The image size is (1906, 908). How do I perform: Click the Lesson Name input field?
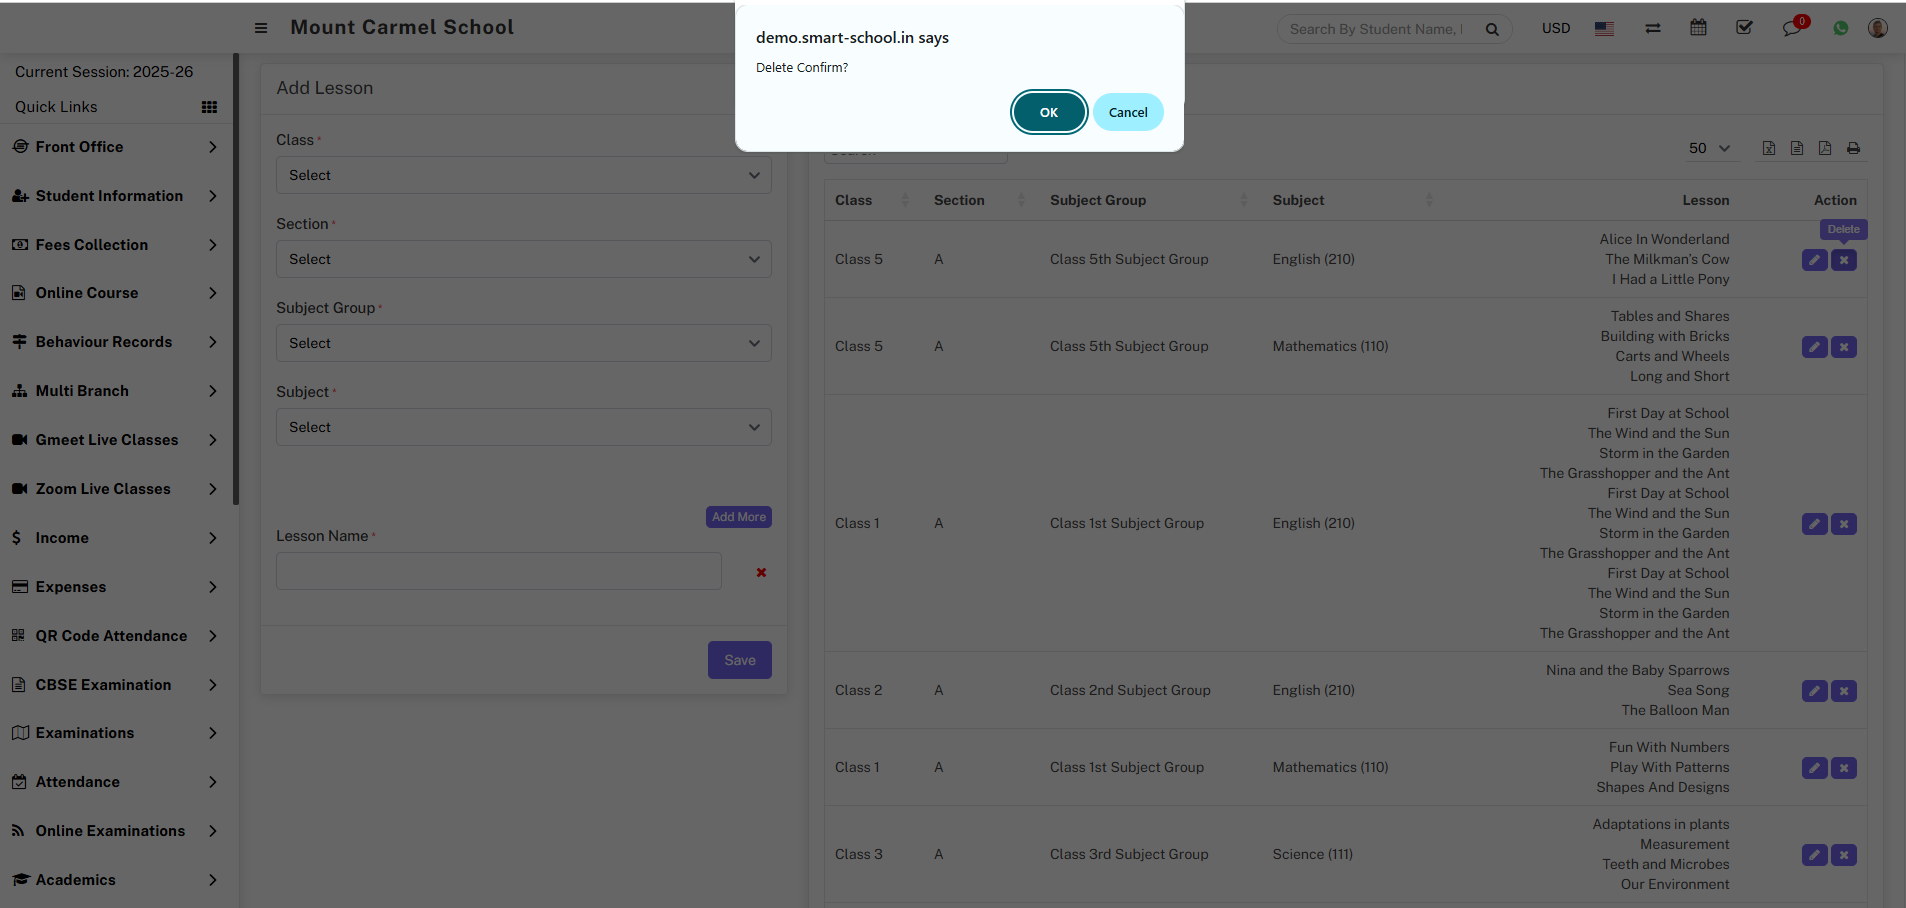(498, 571)
